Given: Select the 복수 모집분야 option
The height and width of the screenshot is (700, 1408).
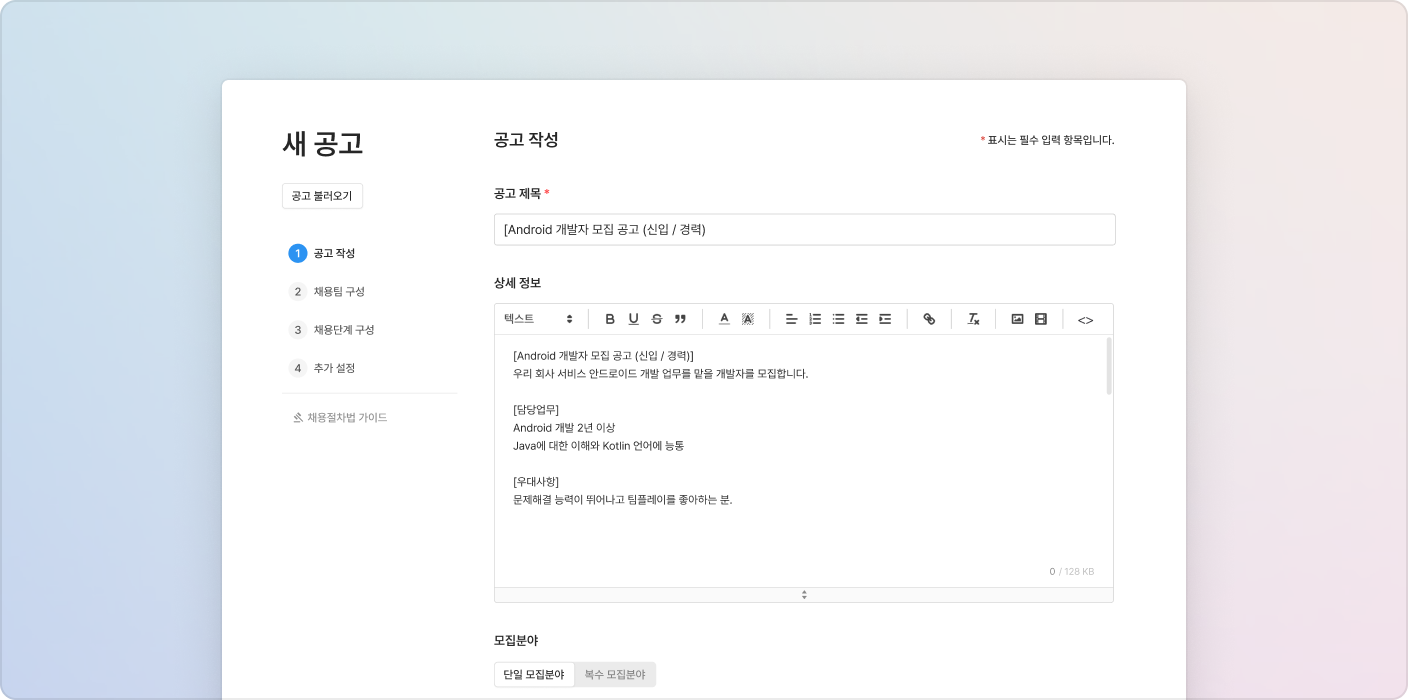Looking at the screenshot, I should (x=615, y=674).
